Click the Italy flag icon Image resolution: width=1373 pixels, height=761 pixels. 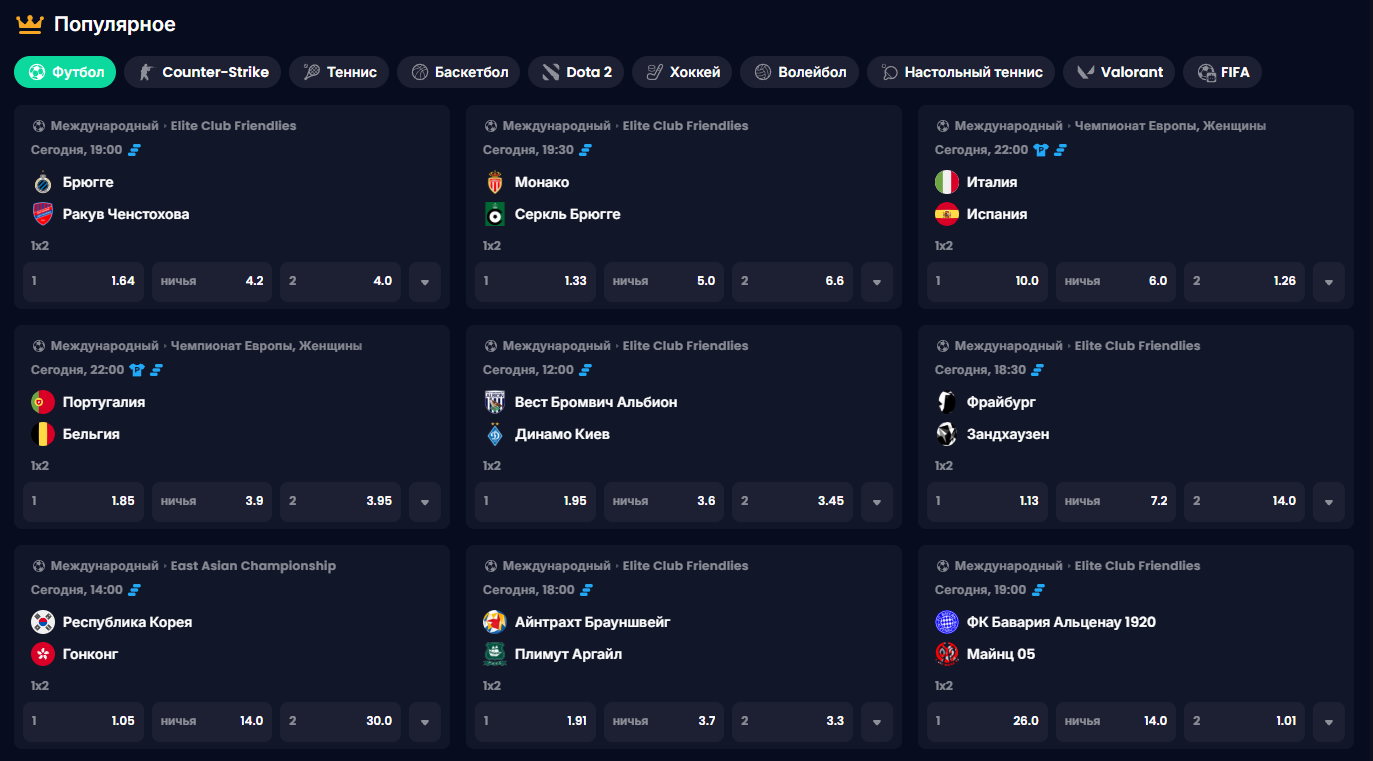click(x=946, y=182)
